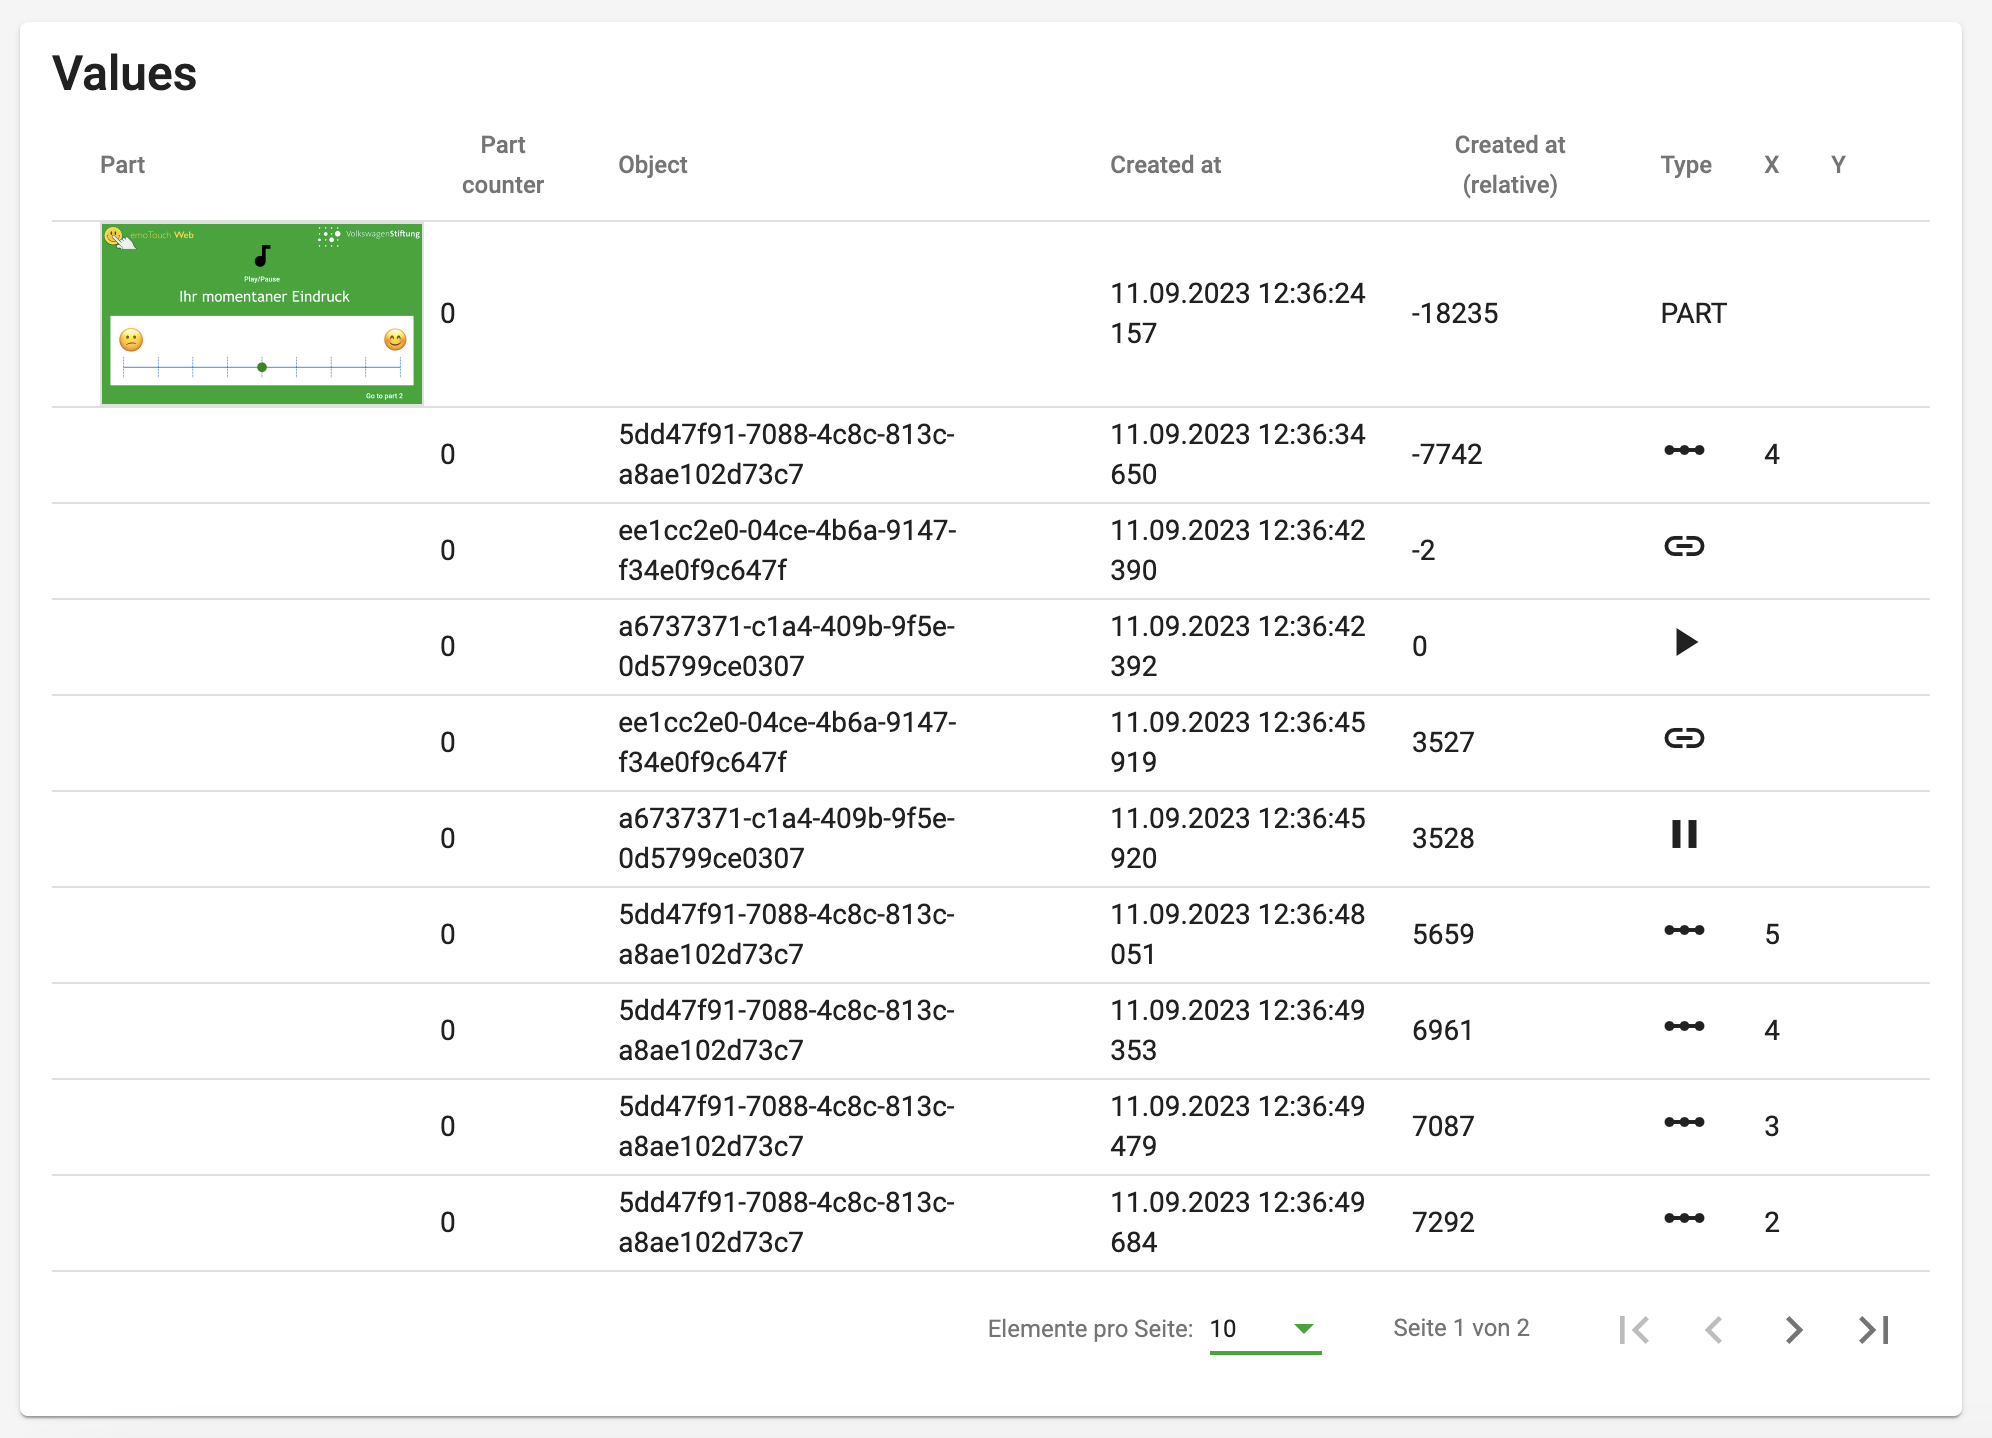Click the relative time value 7292
Viewport: 1992px width, 1438px height.
(x=1443, y=1223)
